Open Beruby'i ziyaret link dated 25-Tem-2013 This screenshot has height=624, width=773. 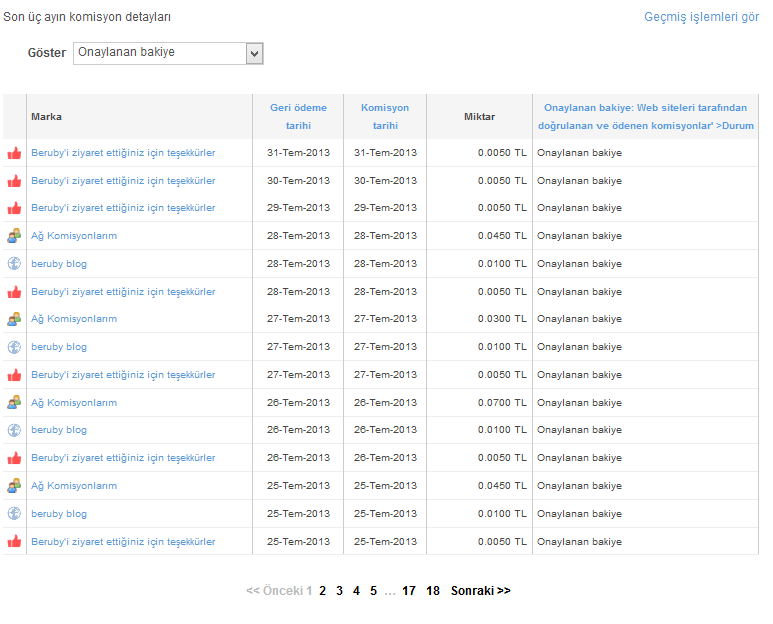[x=123, y=542]
